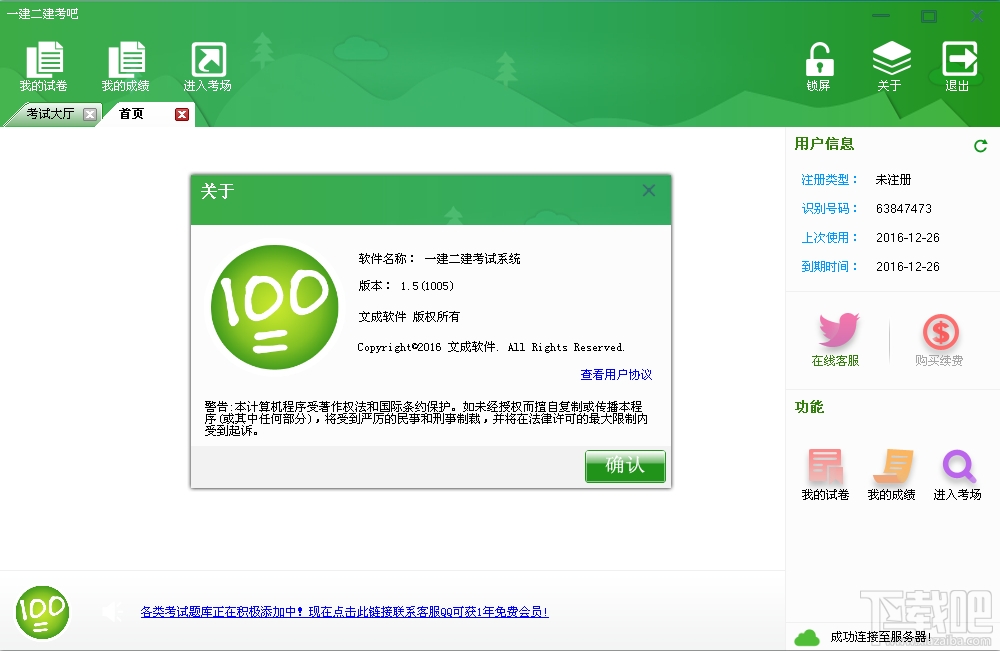The image size is (1000, 651).
Task: Close the 关于 dialog with X
Action: point(649,191)
